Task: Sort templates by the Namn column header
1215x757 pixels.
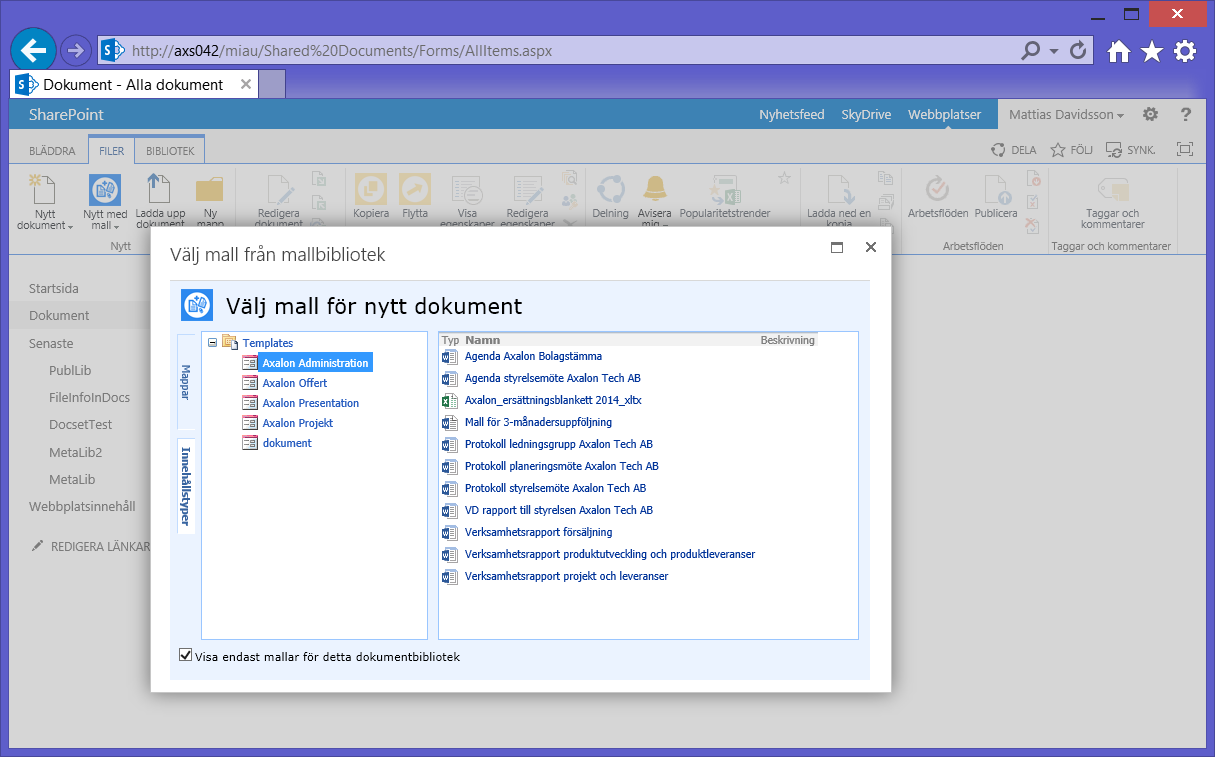Action: pyautogui.click(x=483, y=340)
